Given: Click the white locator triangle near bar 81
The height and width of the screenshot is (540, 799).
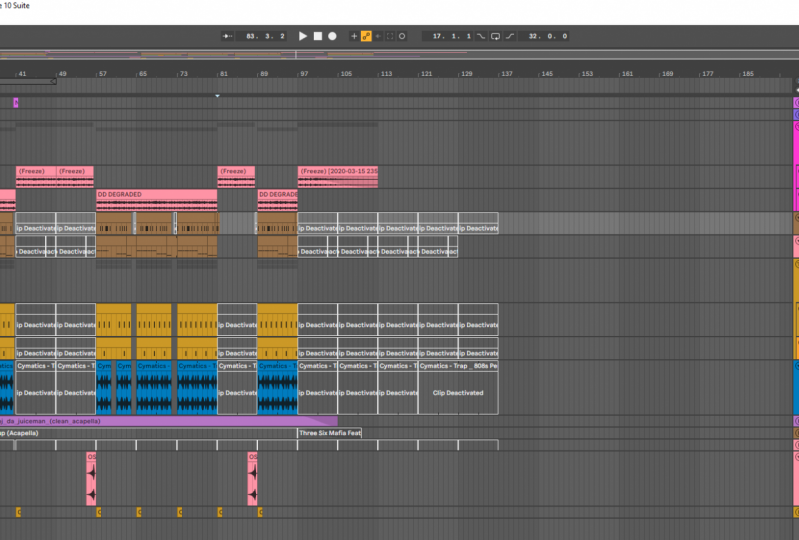Looking at the screenshot, I should [218, 96].
